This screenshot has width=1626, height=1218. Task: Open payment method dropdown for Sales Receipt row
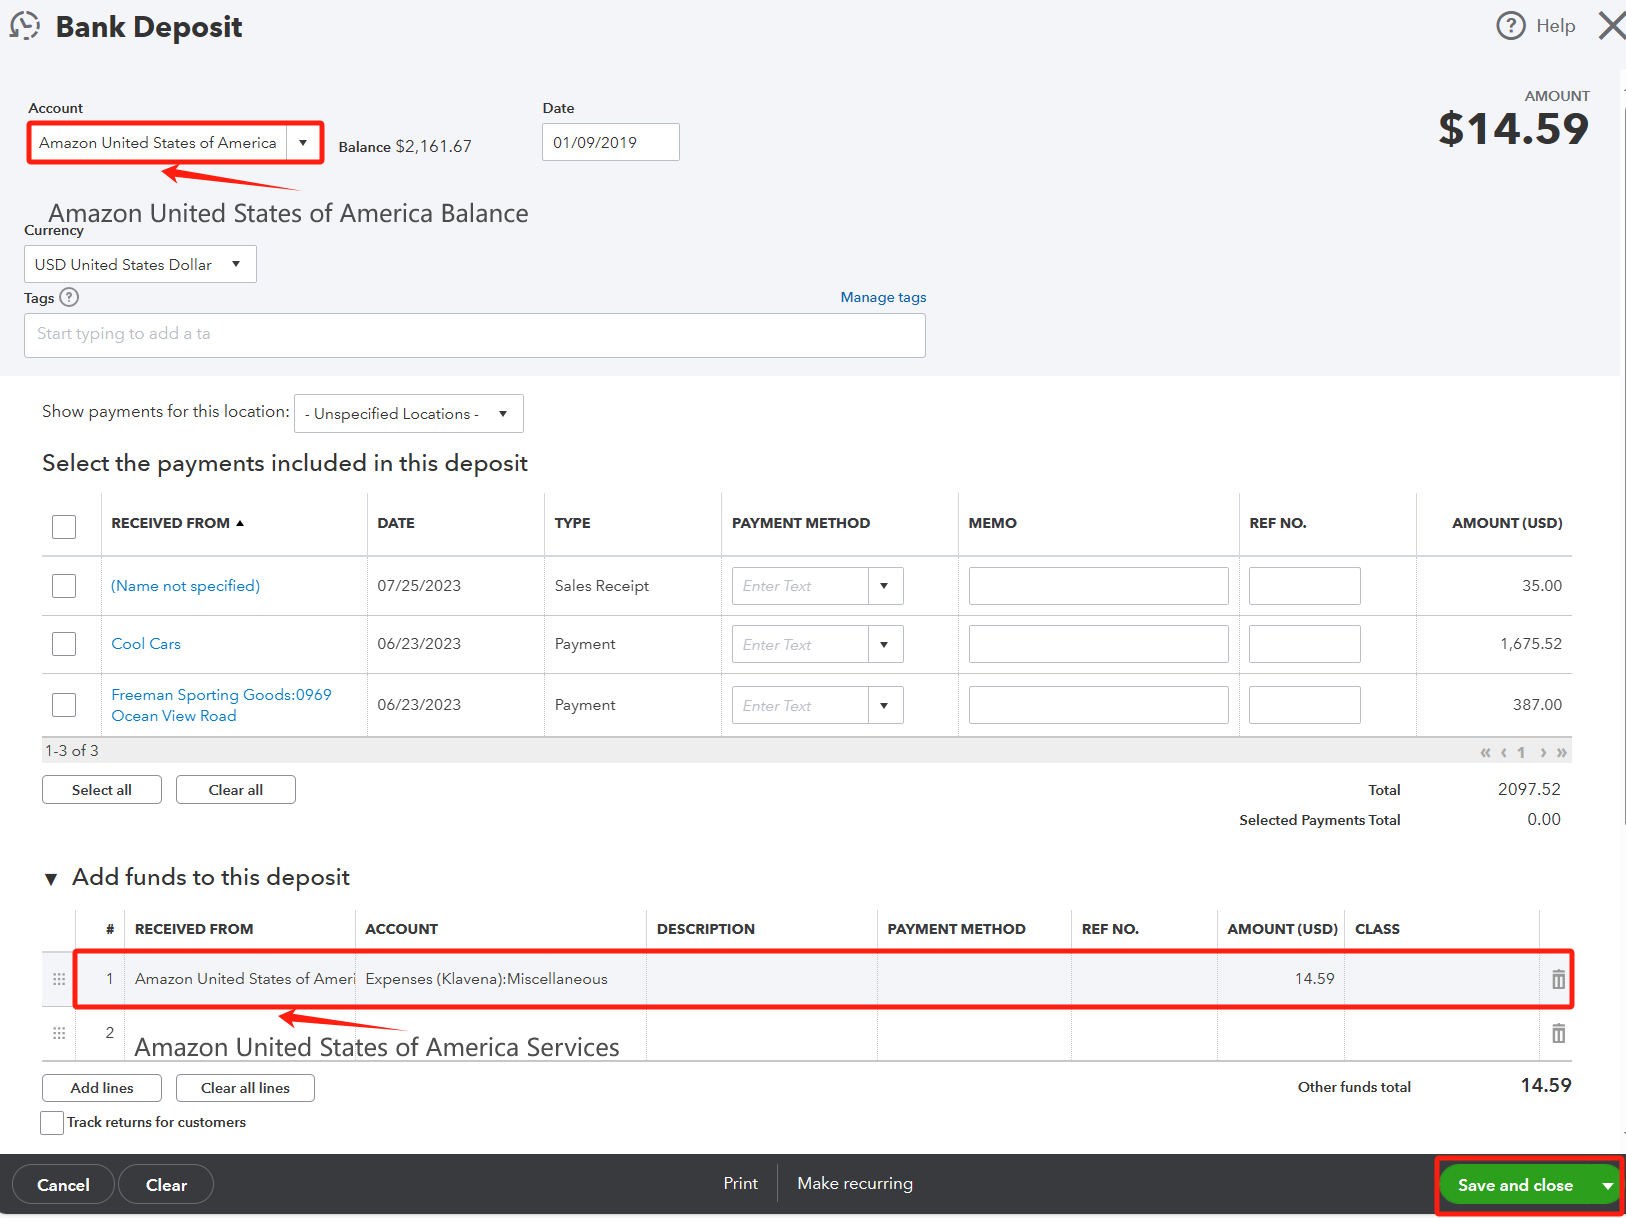(884, 586)
